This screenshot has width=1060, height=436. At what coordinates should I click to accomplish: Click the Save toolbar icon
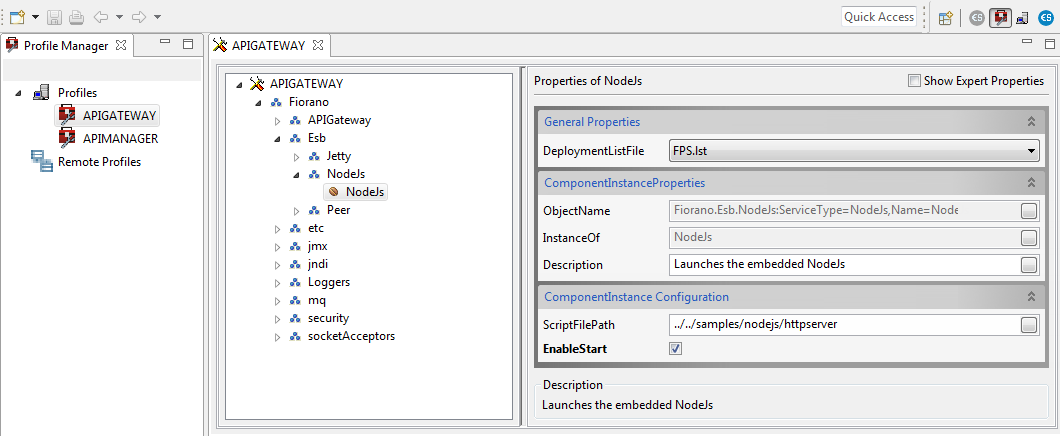click(x=55, y=17)
